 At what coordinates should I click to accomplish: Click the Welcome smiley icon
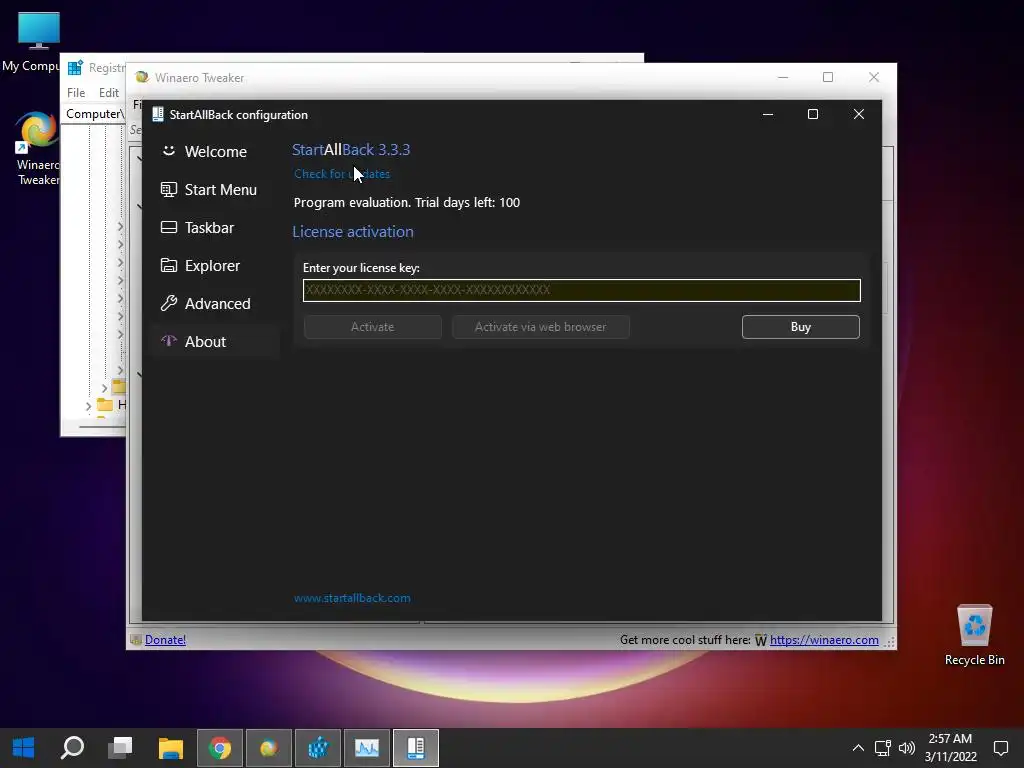pos(168,151)
